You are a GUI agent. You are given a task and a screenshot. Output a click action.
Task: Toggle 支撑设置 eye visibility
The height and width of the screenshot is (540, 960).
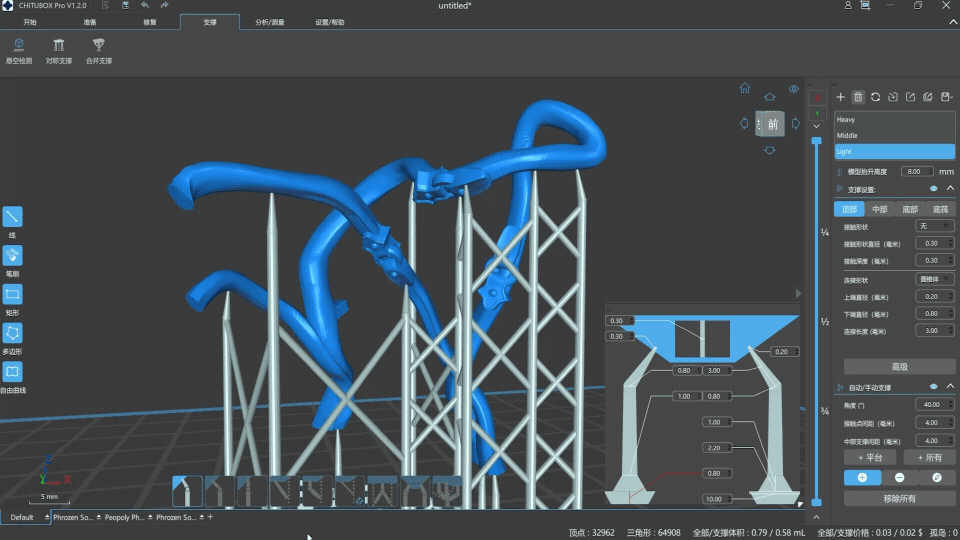934,189
